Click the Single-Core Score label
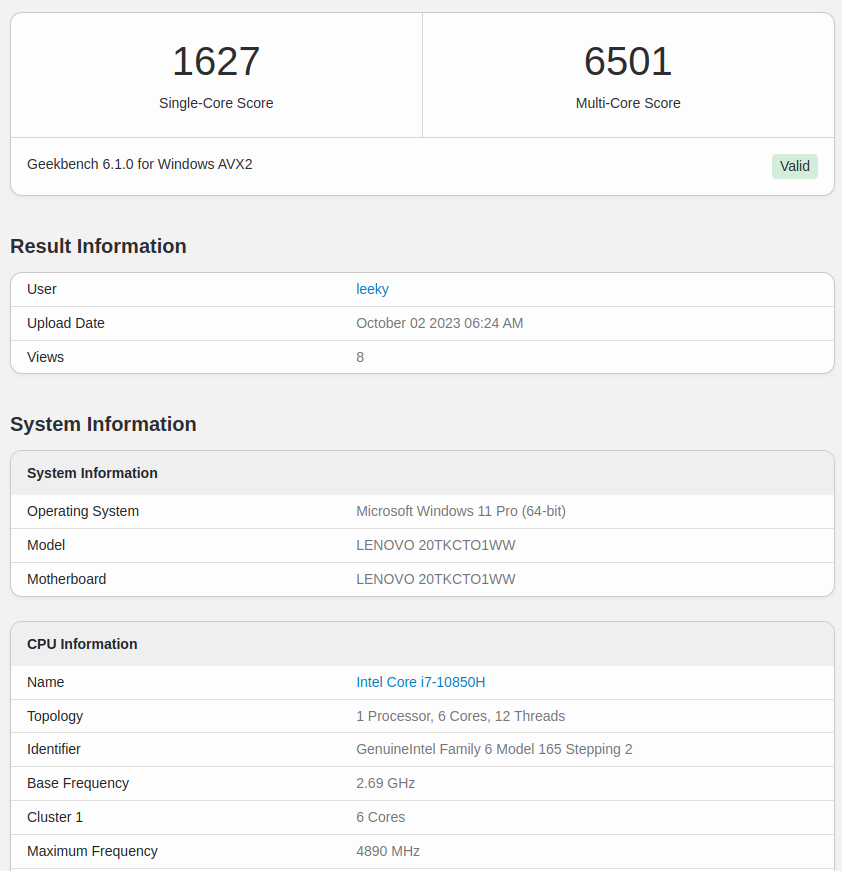 coord(216,103)
